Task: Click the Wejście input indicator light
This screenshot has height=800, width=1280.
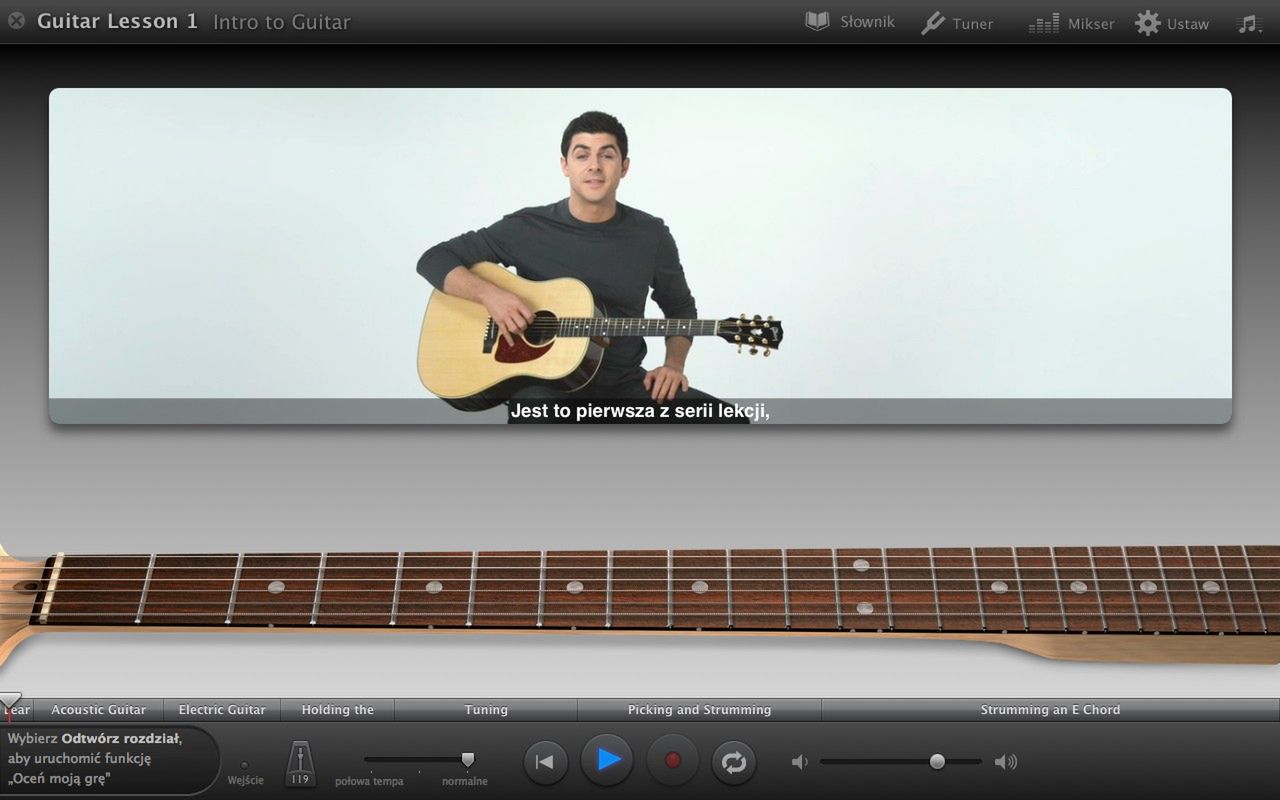Action: [x=245, y=765]
